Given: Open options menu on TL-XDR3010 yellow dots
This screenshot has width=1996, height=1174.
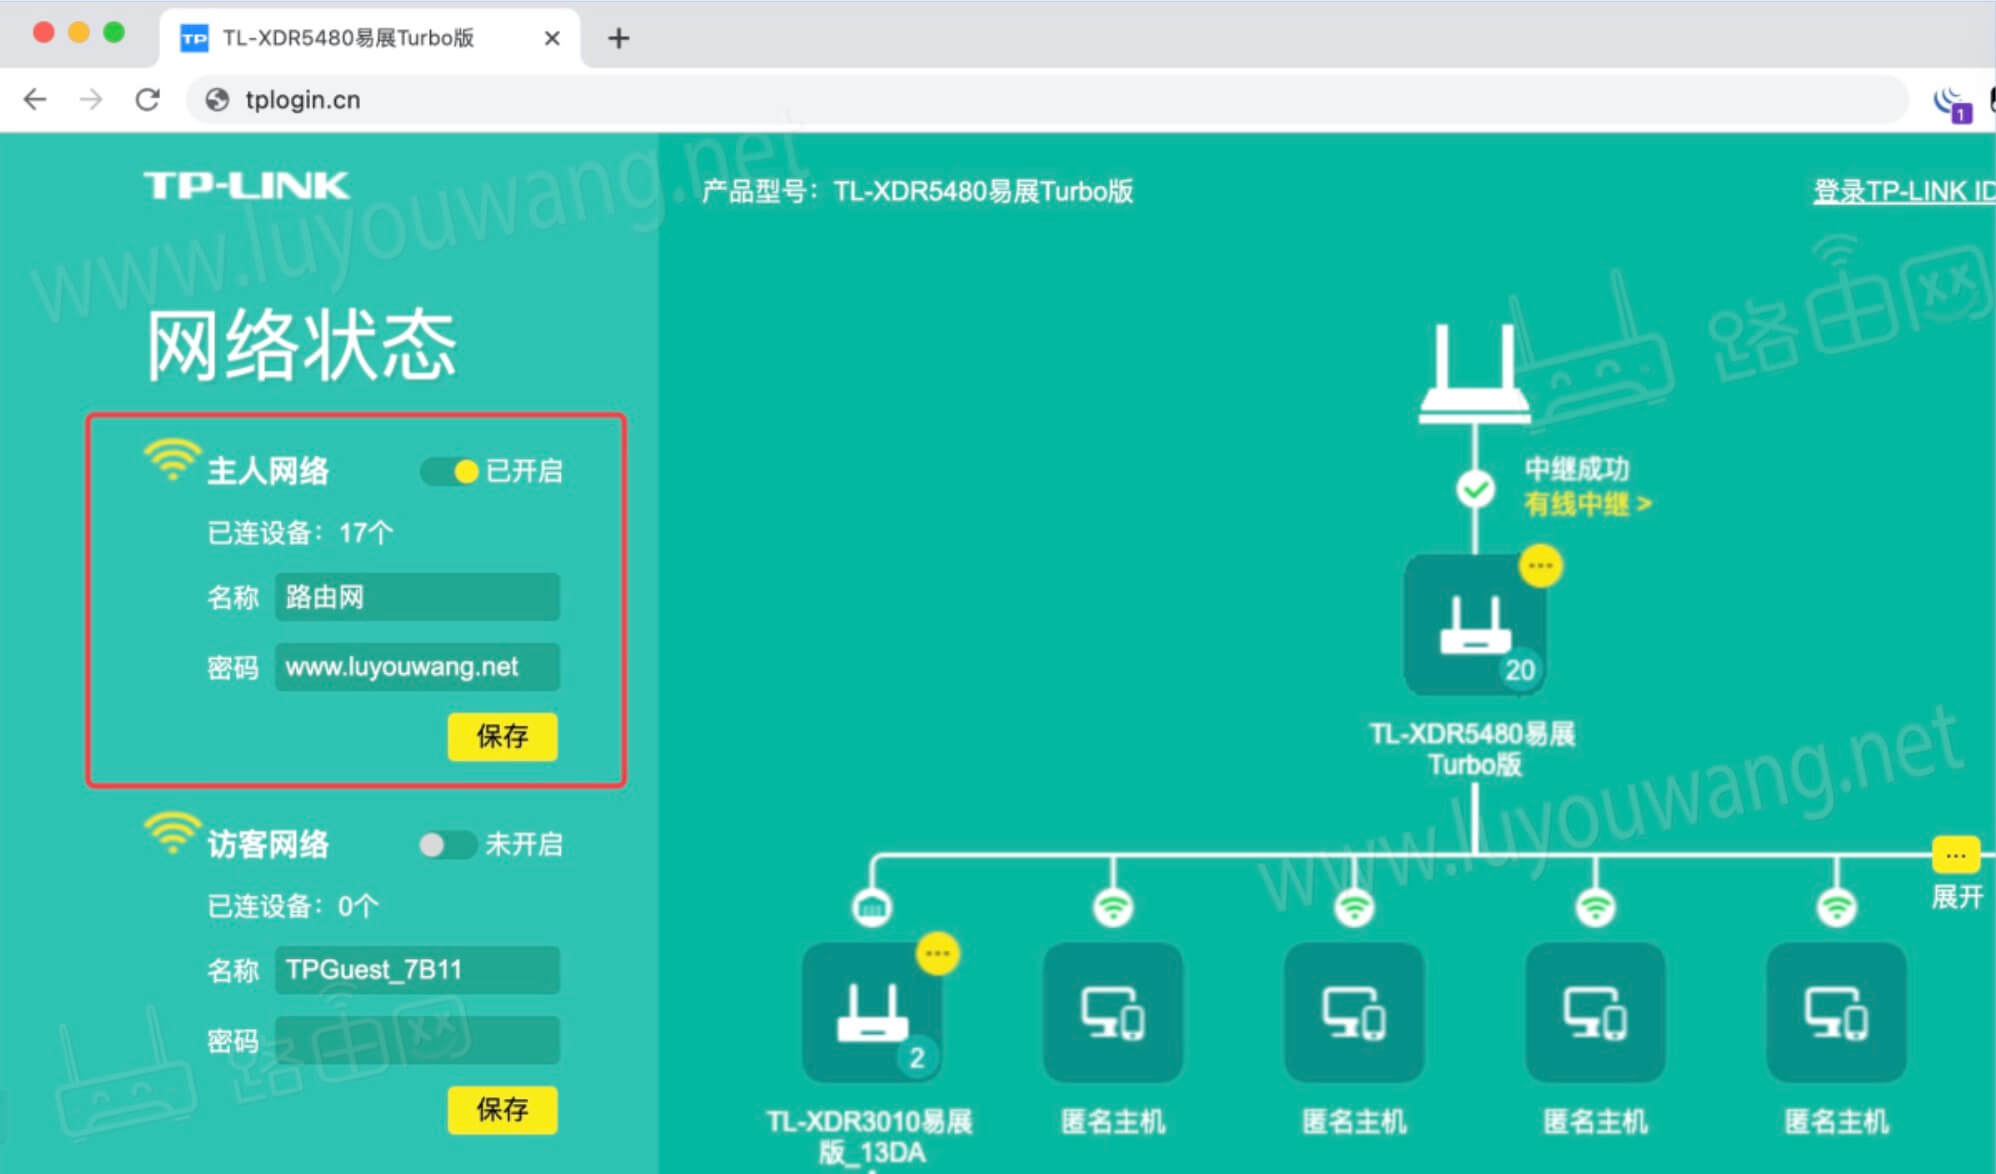Looking at the screenshot, I should 935,953.
